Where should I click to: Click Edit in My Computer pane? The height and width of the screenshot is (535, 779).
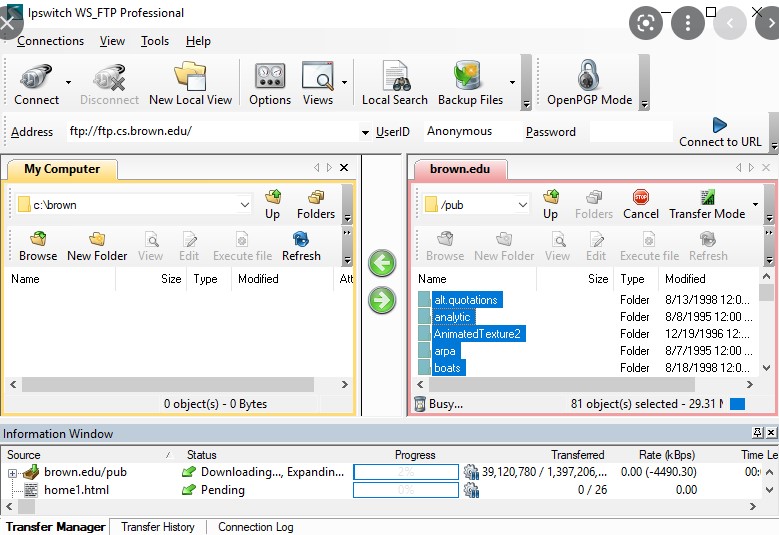coord(189,246)
